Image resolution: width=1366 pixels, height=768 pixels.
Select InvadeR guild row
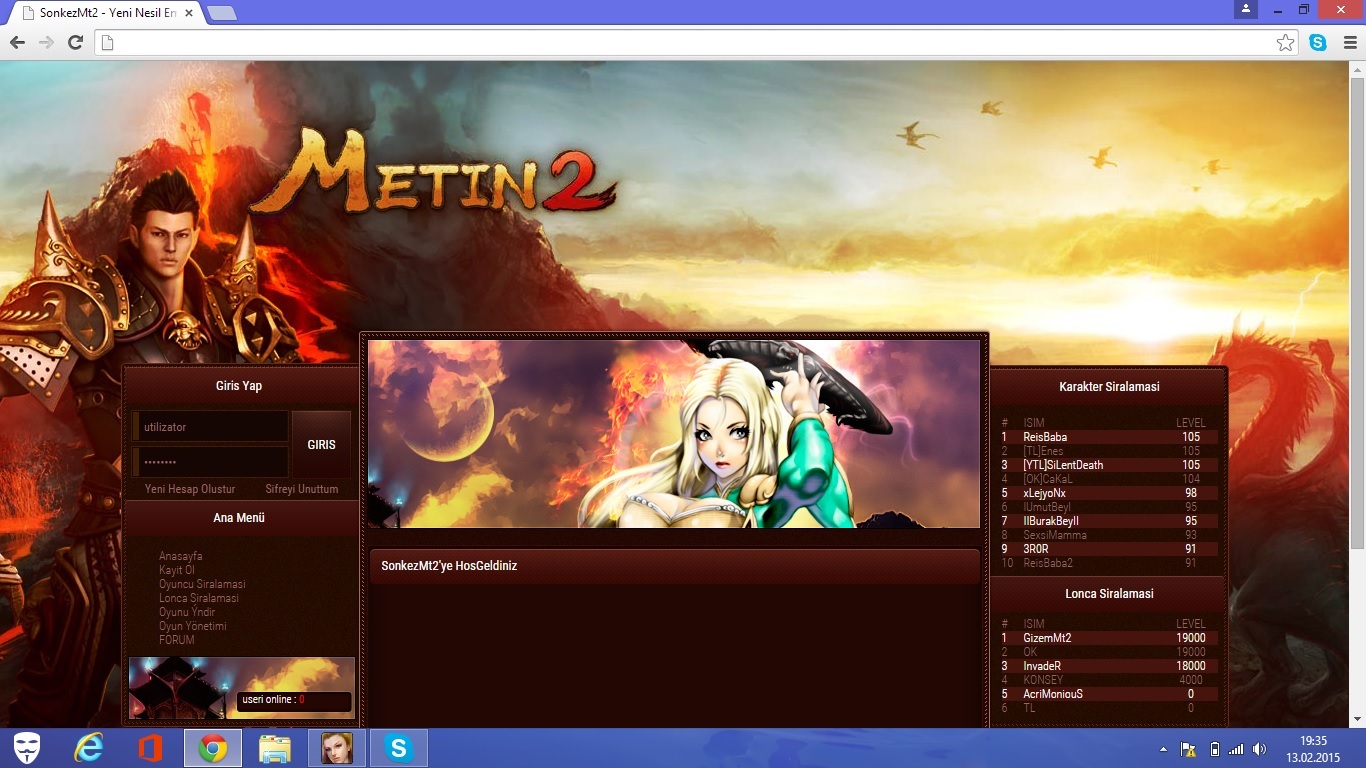pos(1109,666)
